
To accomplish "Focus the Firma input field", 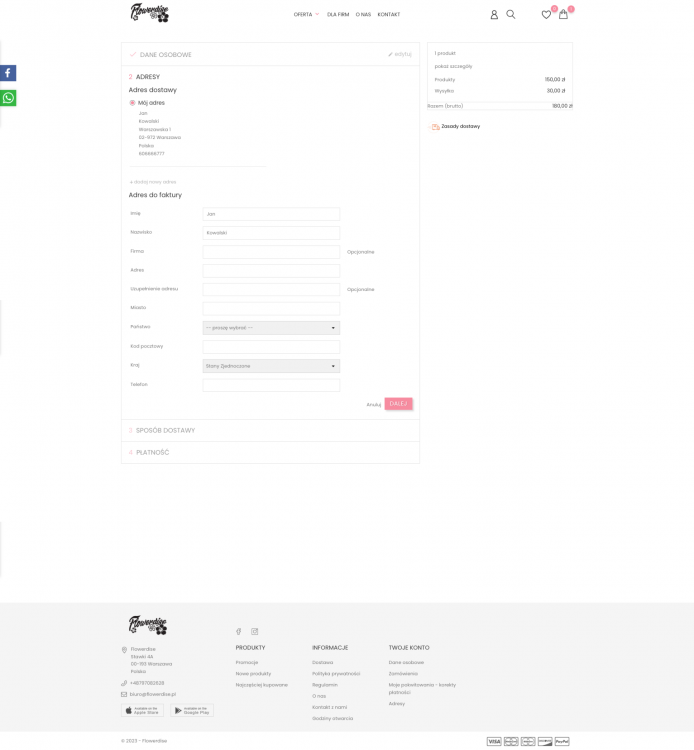I will tap(271, 252).
